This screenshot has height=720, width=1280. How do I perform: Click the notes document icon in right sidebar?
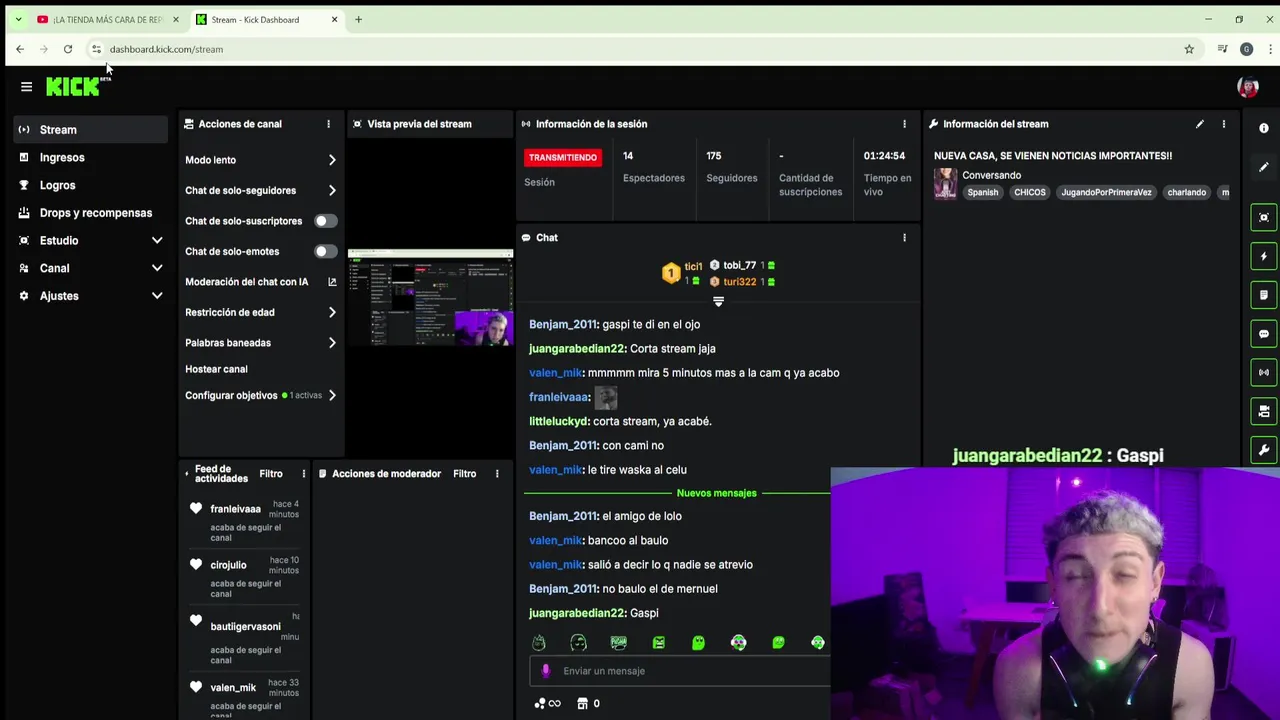pos(1264,295)
